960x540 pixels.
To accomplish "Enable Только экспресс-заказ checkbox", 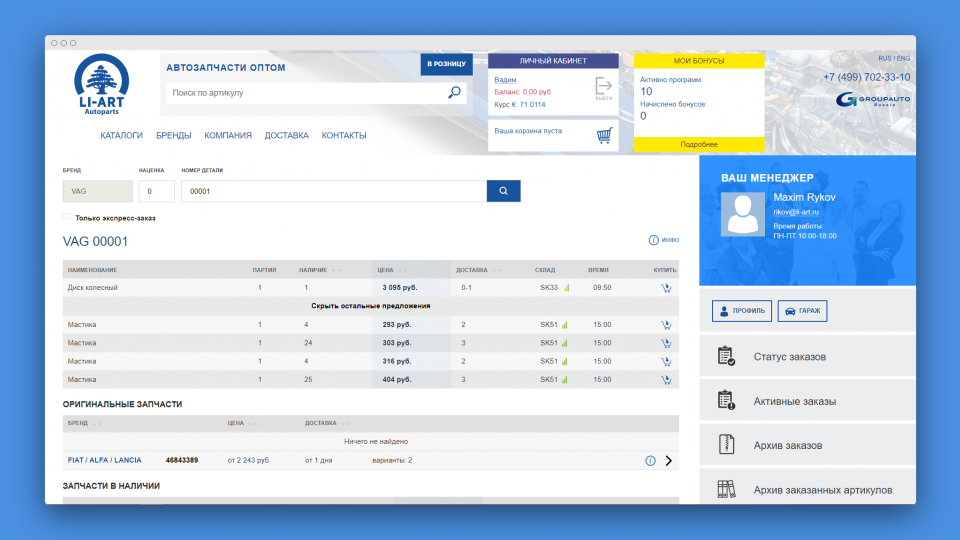I will click(x=67, y=217).
